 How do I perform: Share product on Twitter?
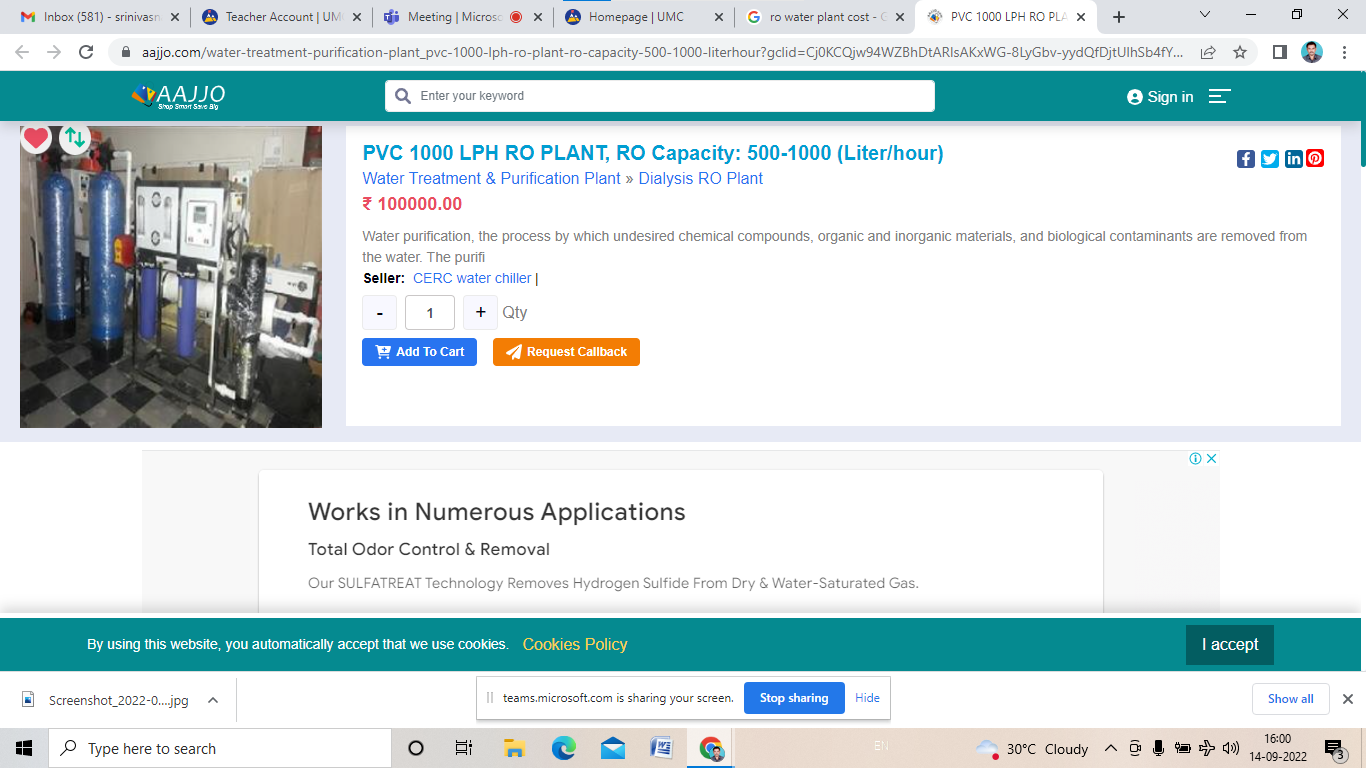(x=1270, y=158)
